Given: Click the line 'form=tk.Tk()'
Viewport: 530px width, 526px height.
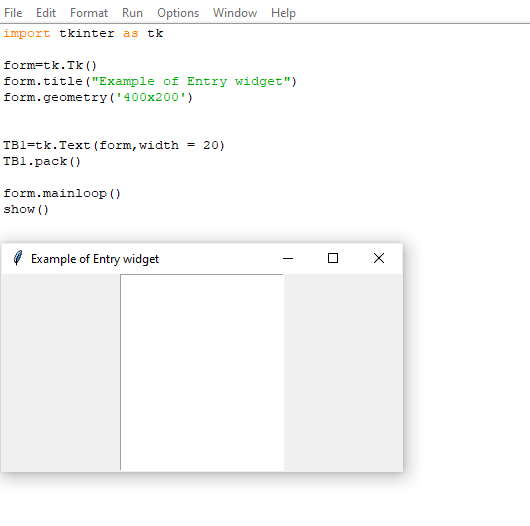Looking at the screenshot, I should (x=50, y=65).
